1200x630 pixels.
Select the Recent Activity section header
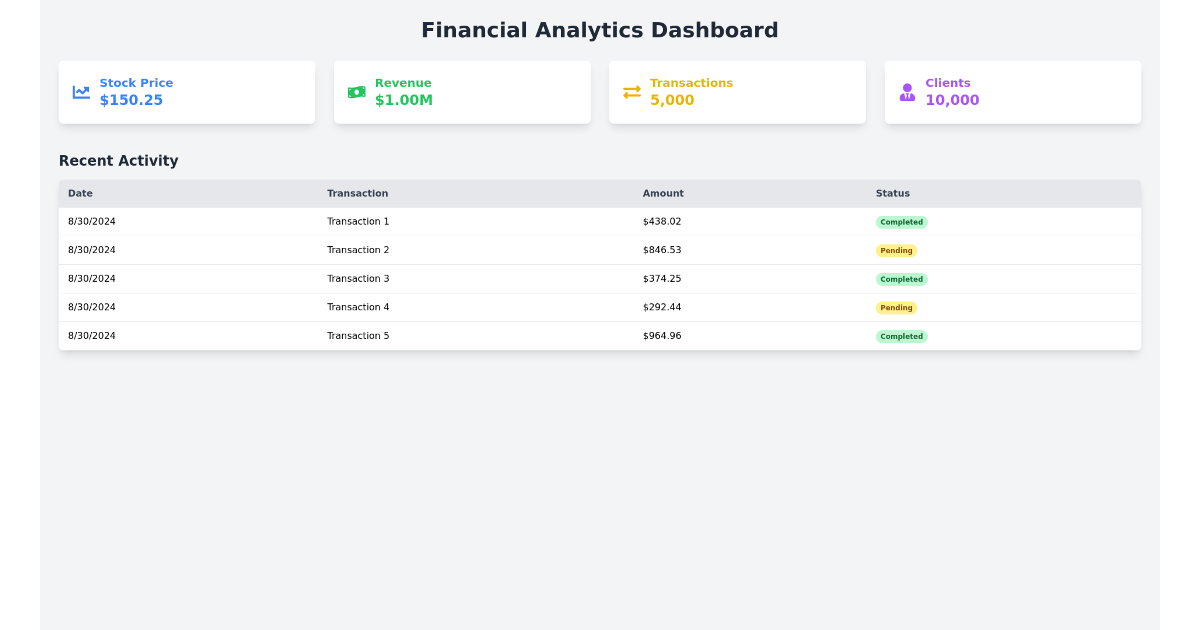tap(119, 160)
